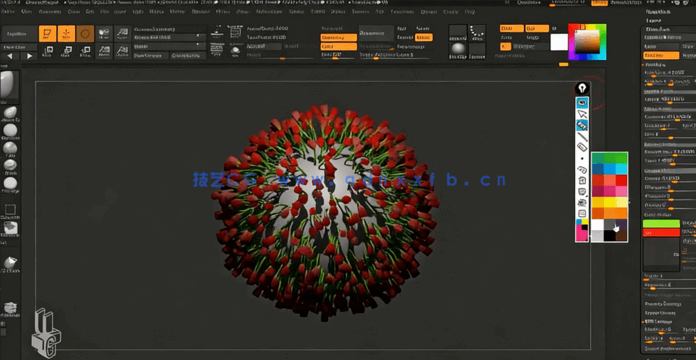Click the list-page icon in the top toolbar

tap(235, 32)
